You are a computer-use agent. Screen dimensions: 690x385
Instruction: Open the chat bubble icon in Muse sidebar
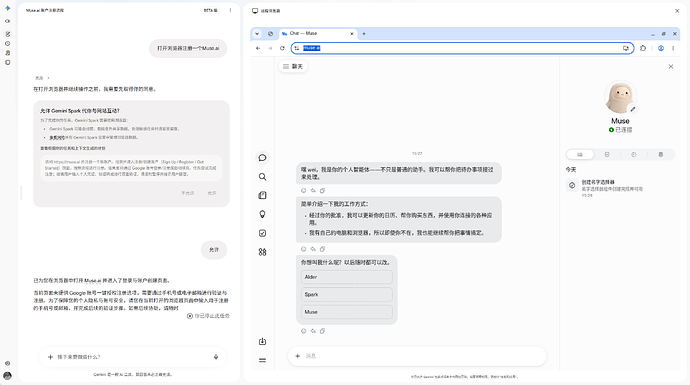pyautogui.click(x=262, y=158)
